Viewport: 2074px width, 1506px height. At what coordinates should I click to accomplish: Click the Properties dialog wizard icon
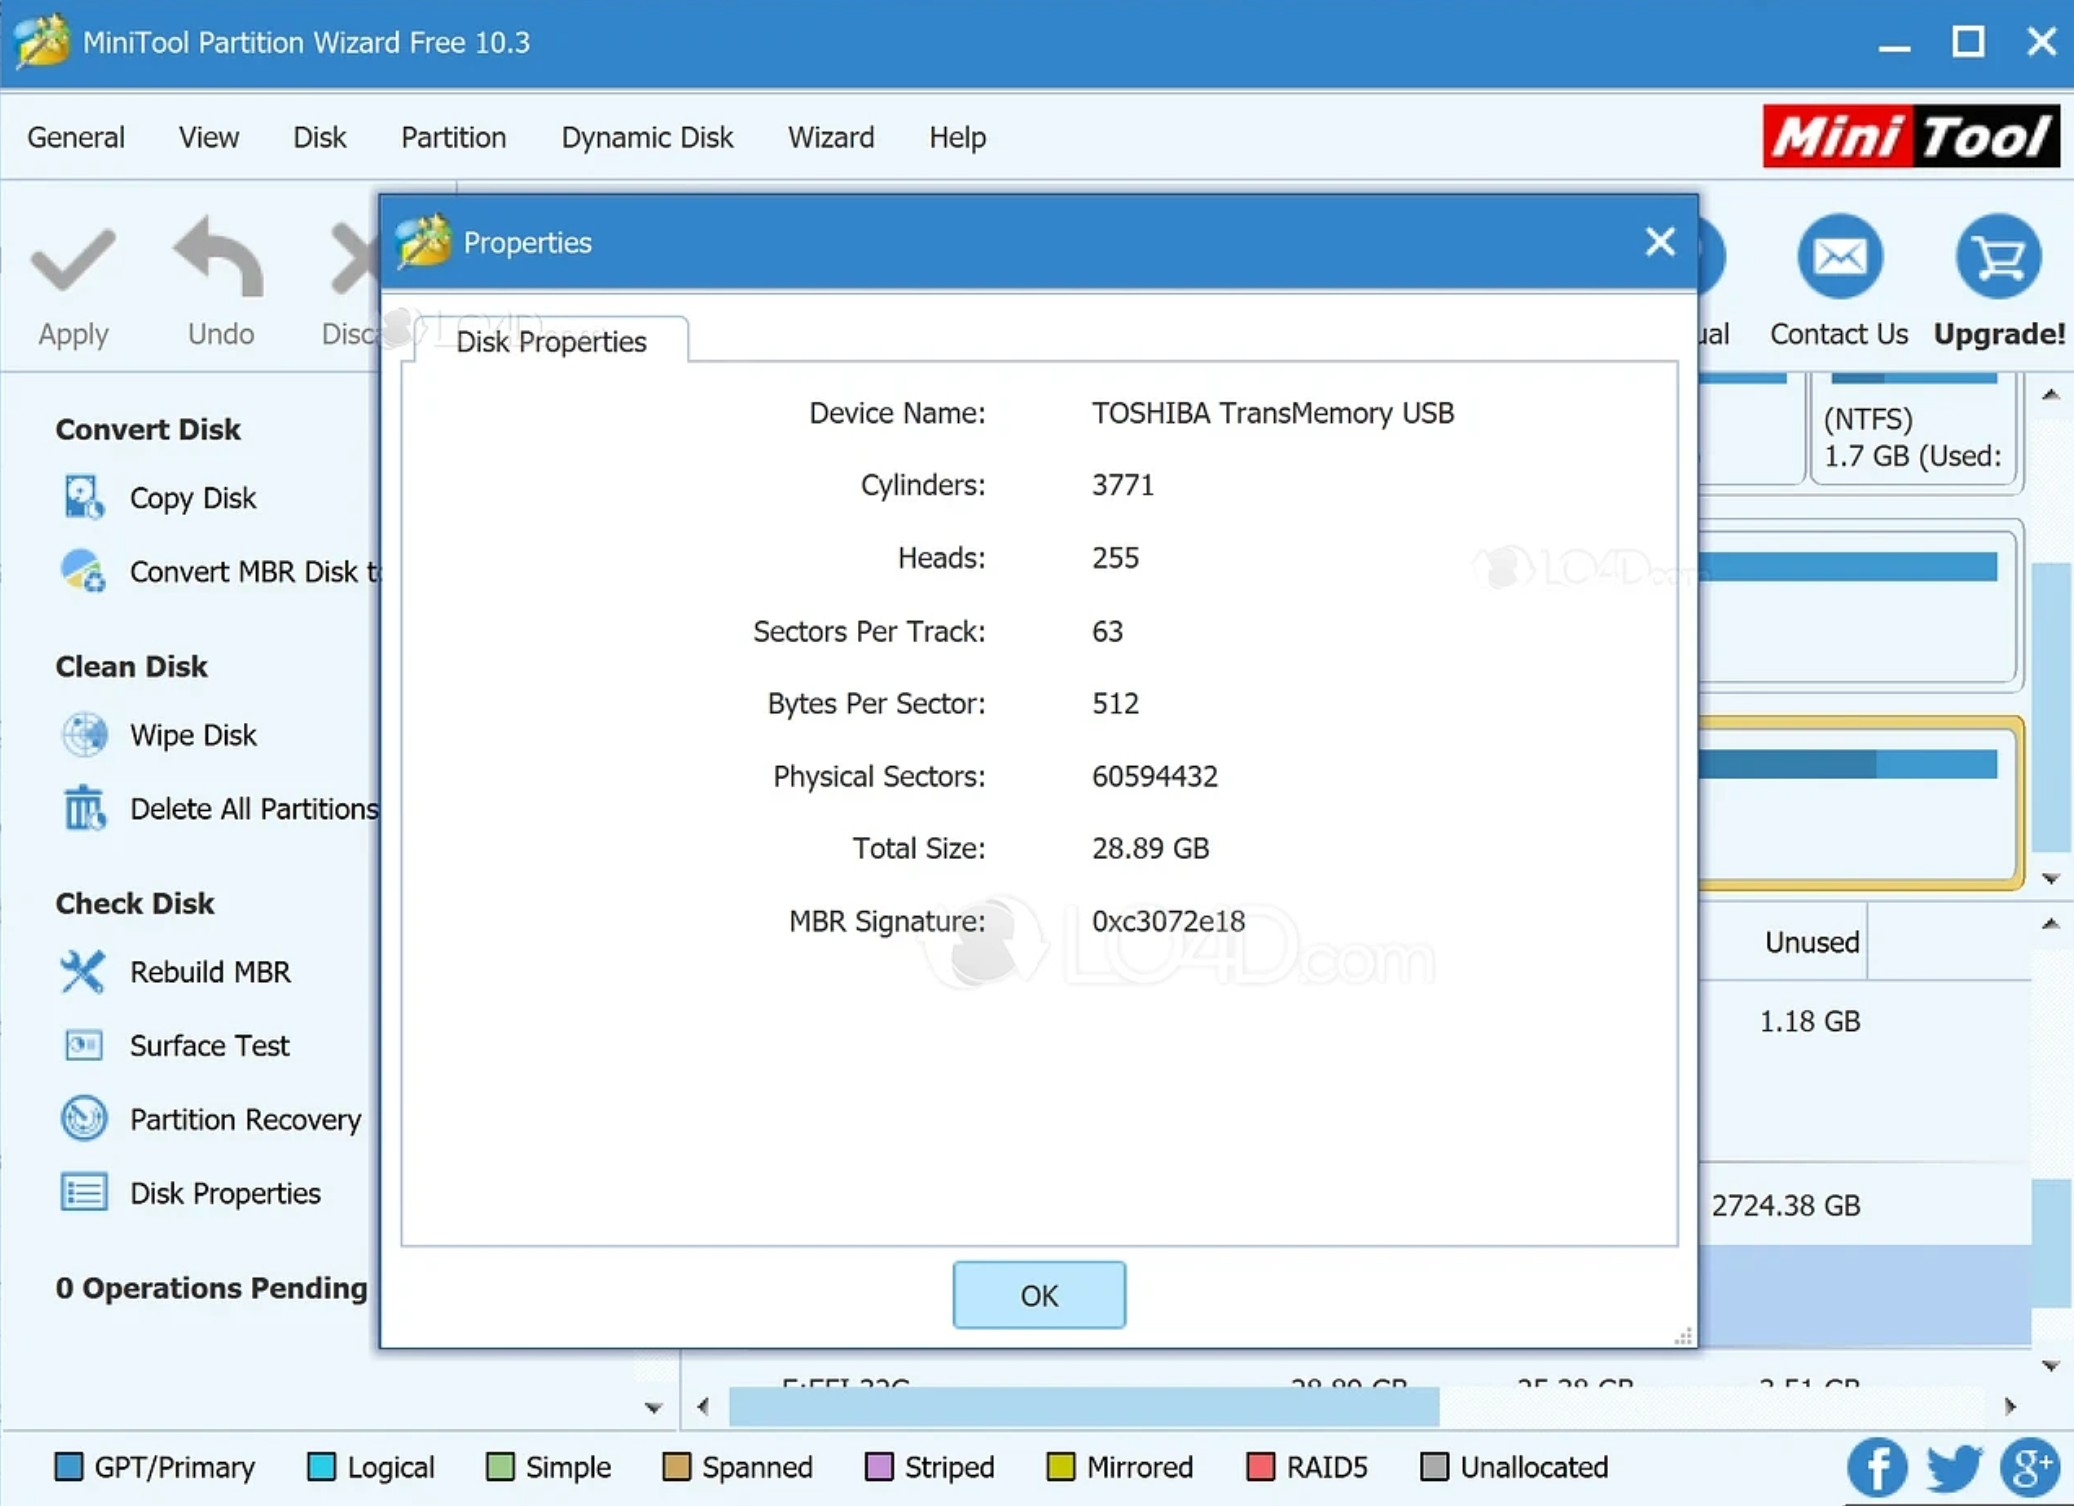(424, 242)
